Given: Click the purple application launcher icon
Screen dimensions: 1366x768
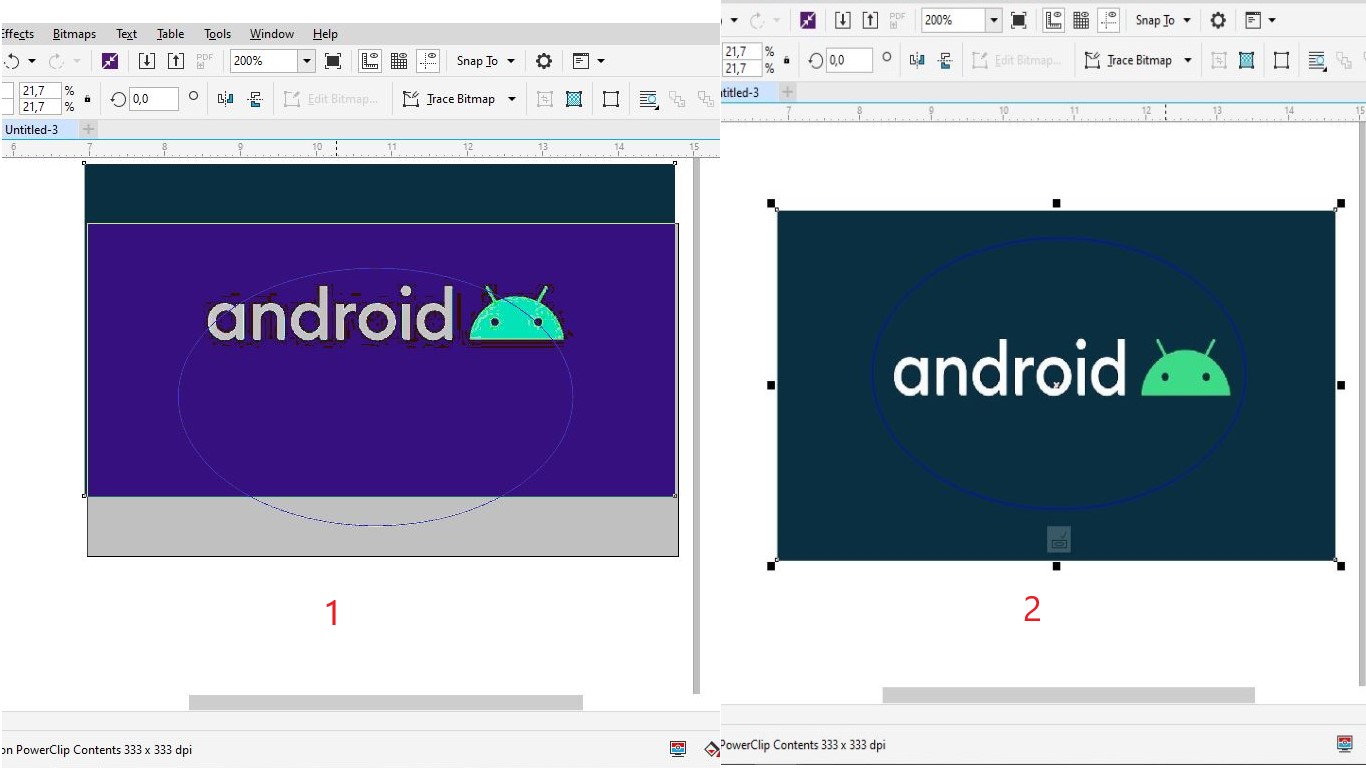Looking at the screenshot, I should [110, 61].
